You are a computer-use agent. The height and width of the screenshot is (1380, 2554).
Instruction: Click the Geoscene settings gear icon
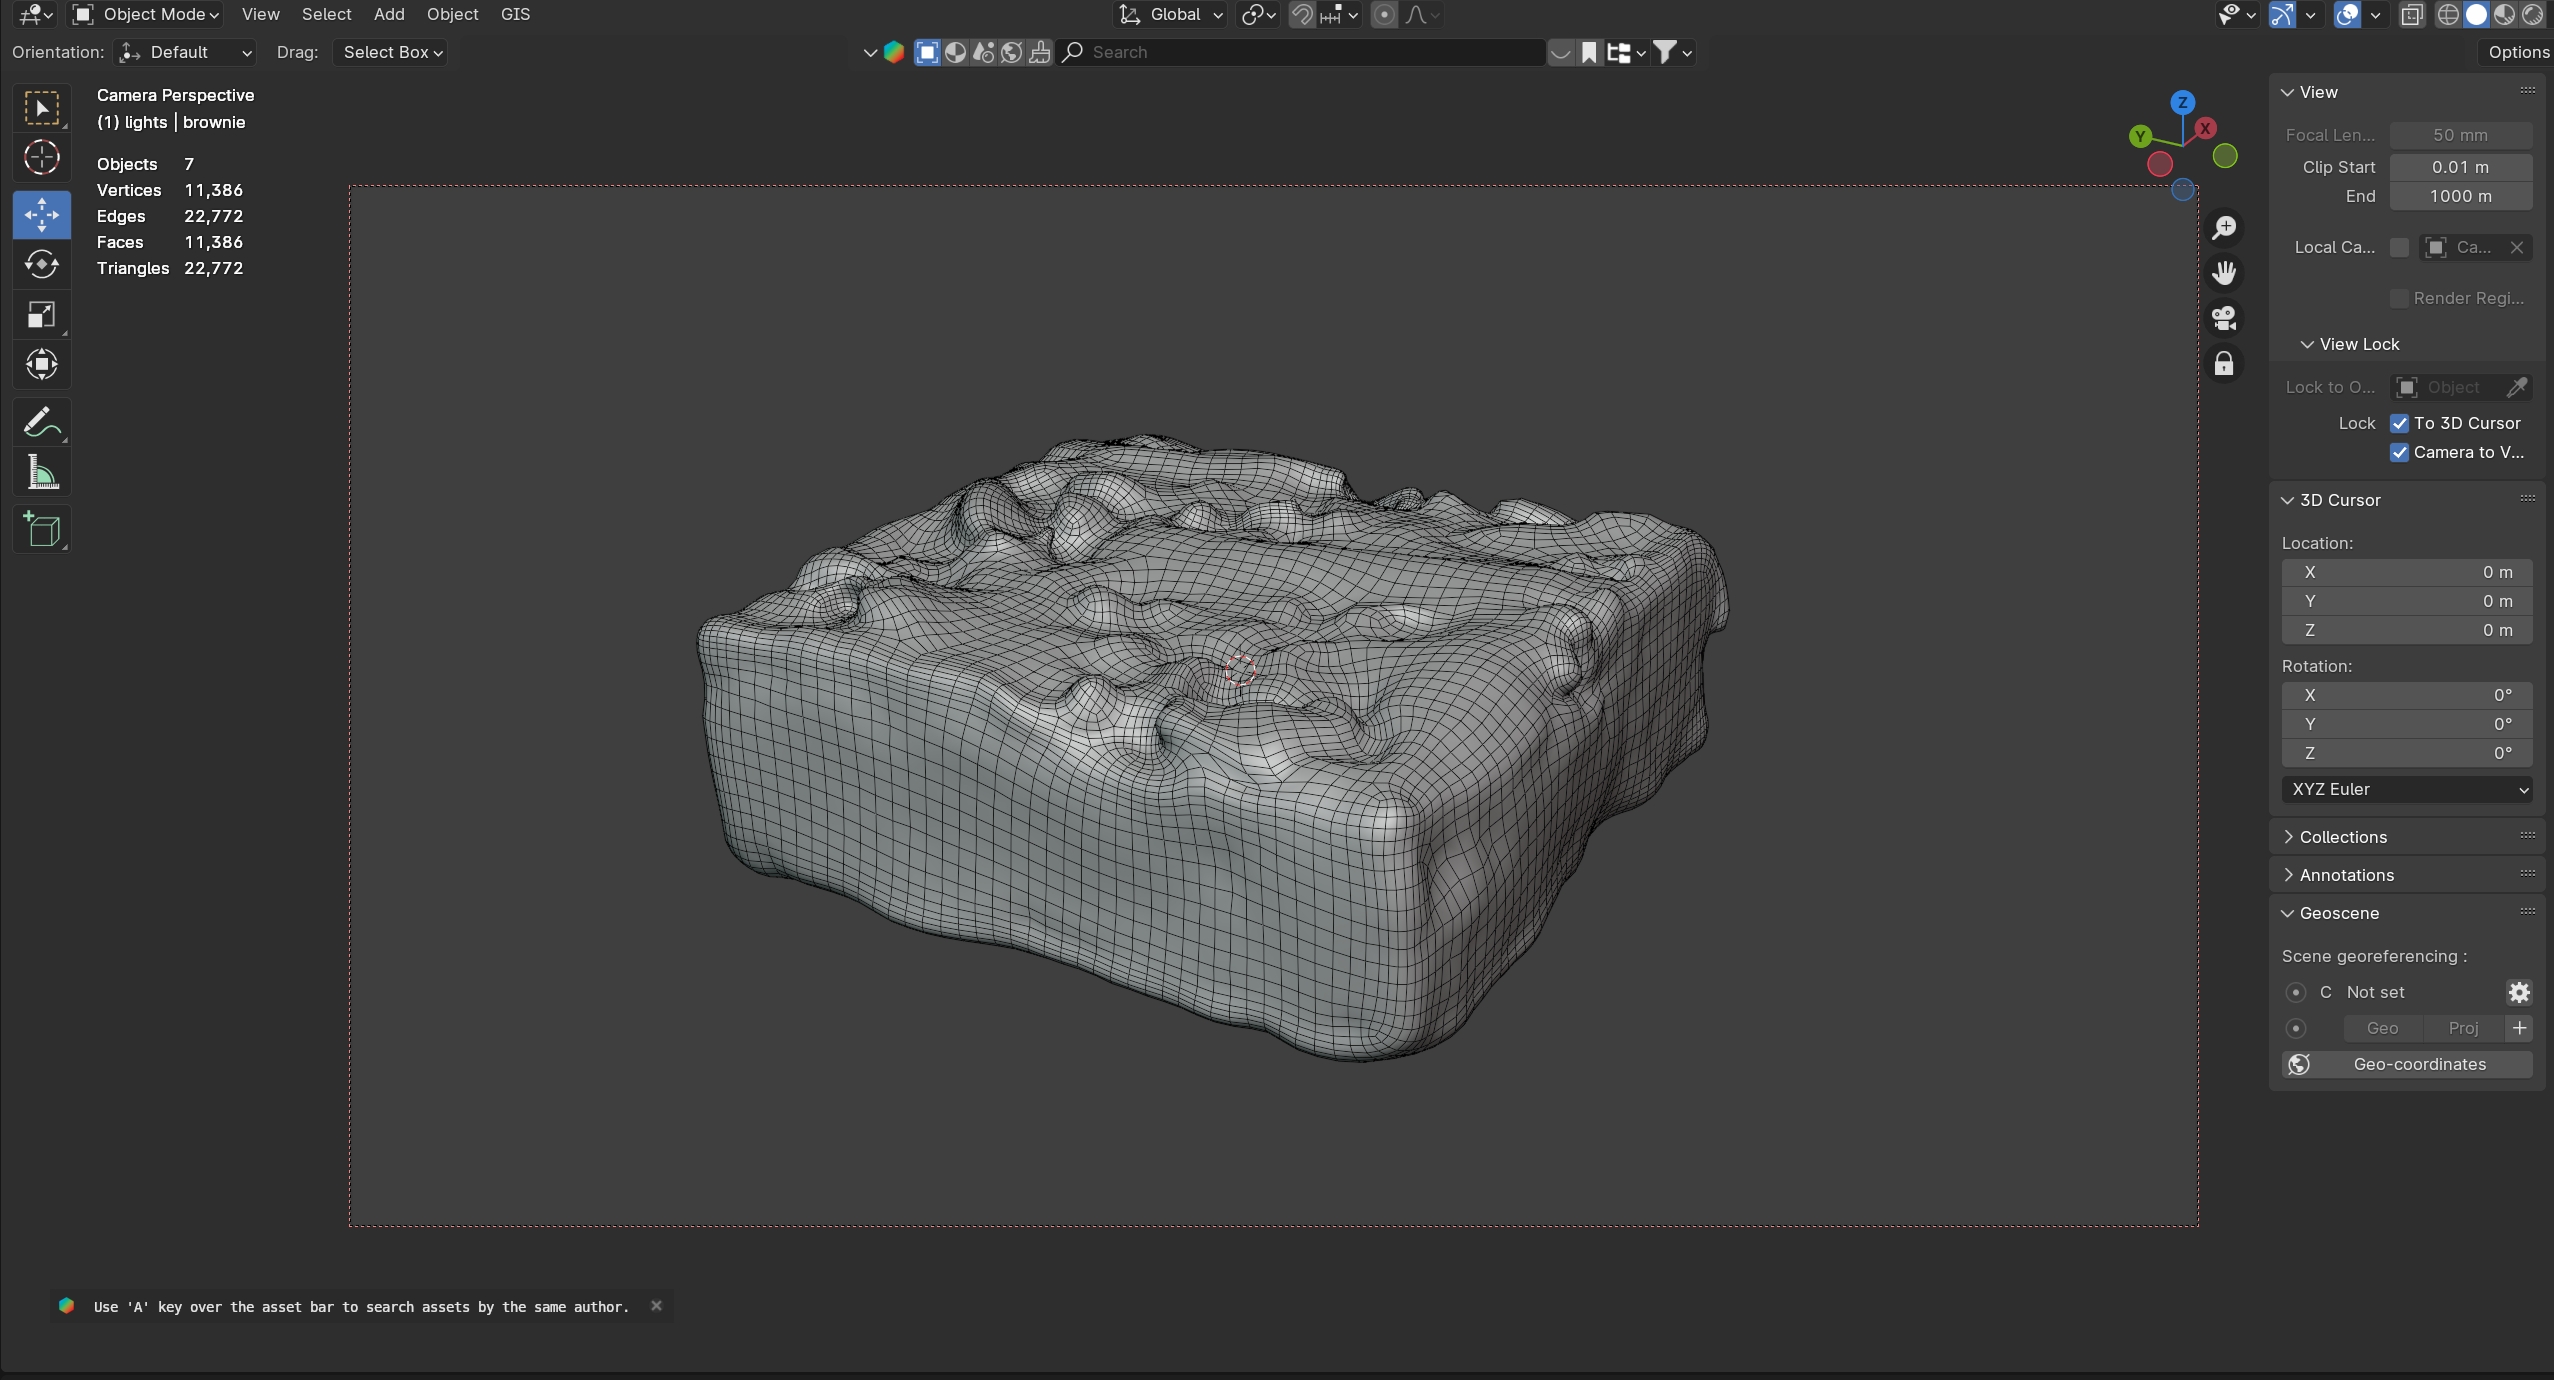2519,992
